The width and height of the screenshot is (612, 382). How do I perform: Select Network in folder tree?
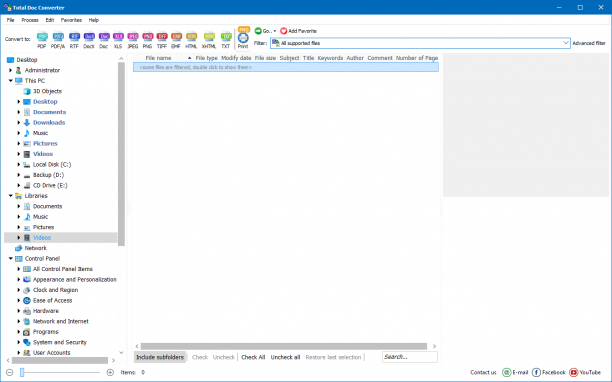click(x=36, y=248)
